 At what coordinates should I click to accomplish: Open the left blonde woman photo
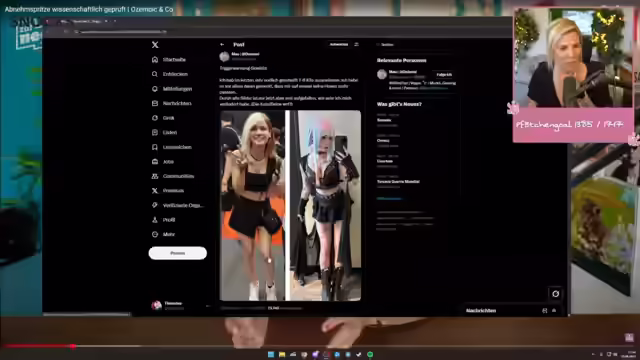point(252,205)
